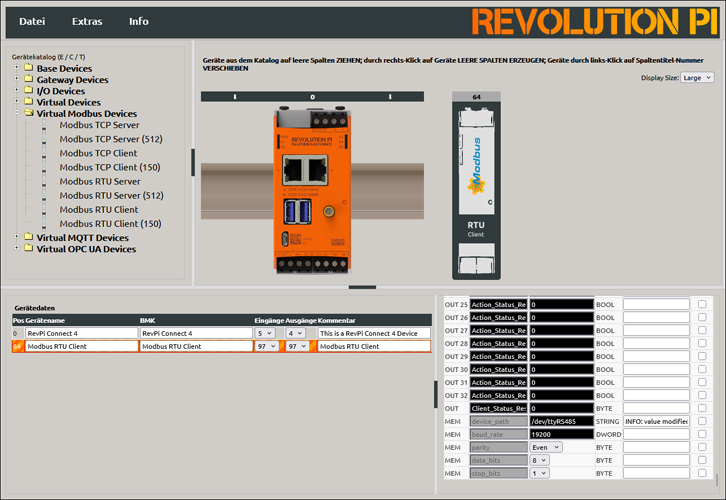Click the Gateway Devices folder icon

coord(29,79)
